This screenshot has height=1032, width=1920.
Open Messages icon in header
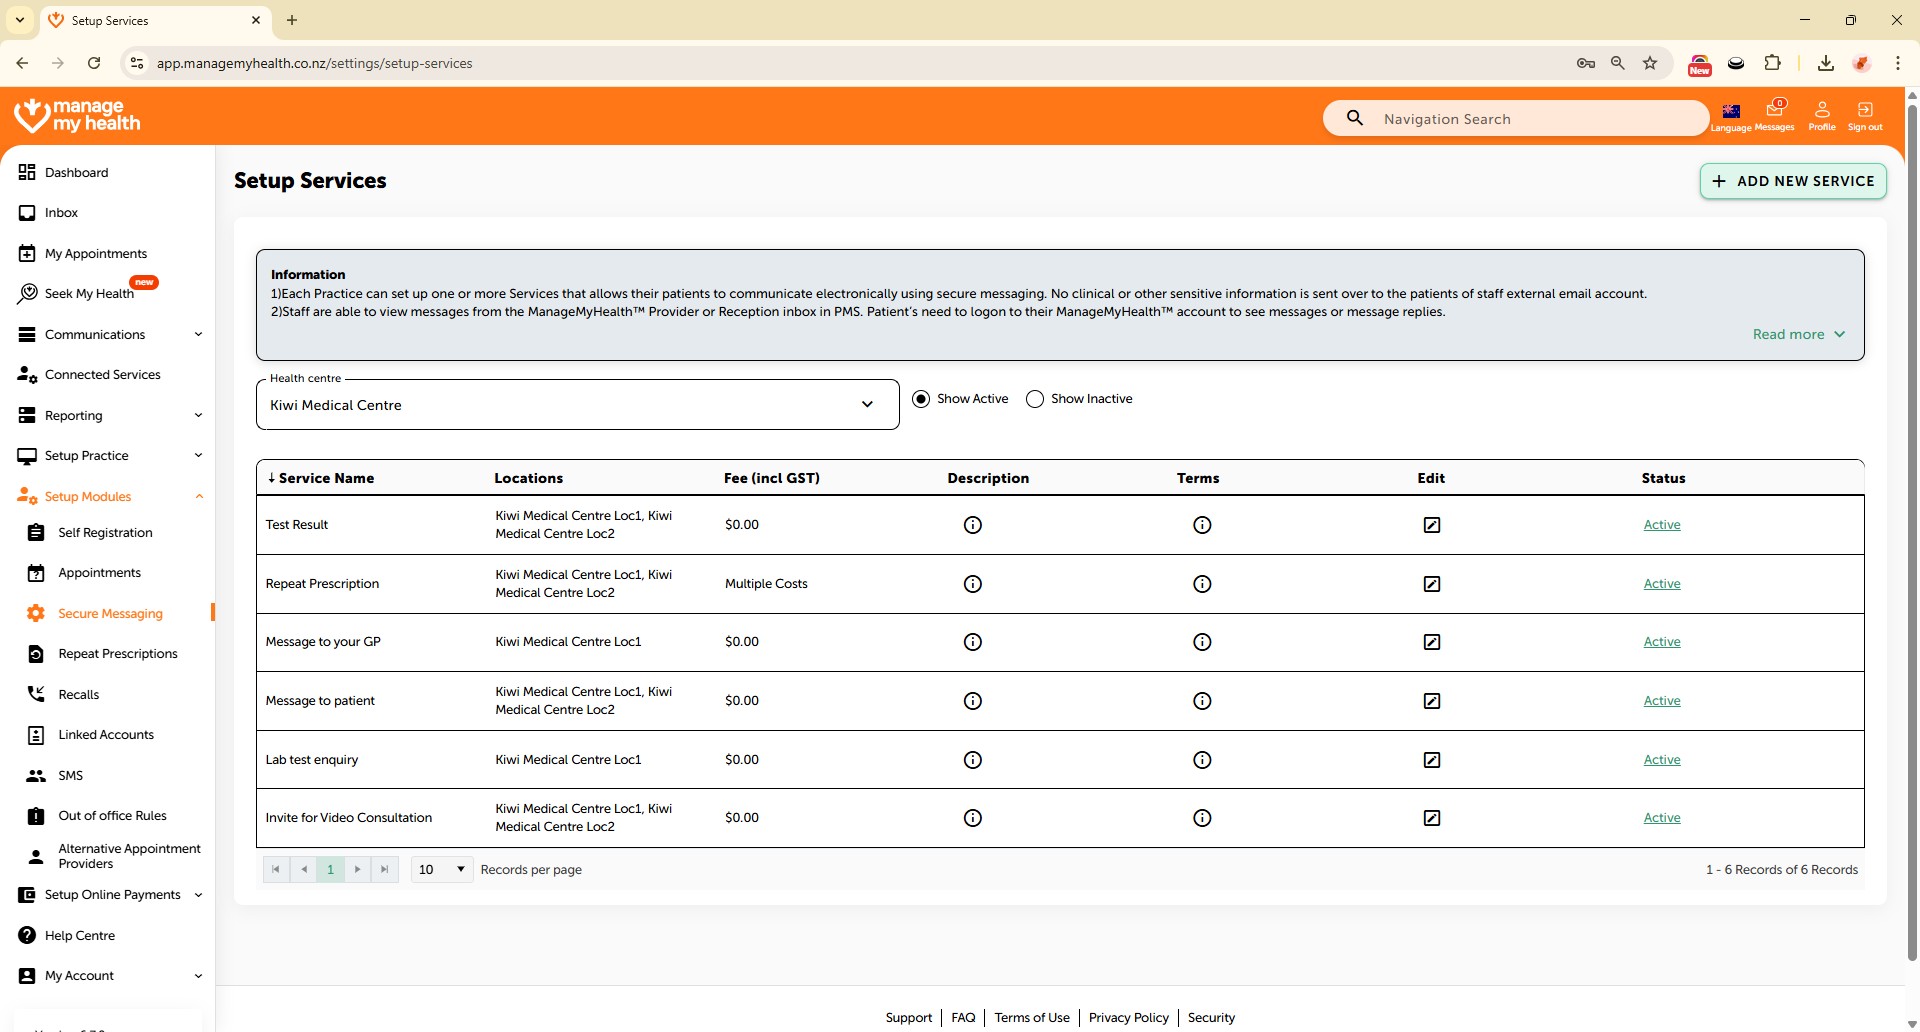(1775, 114)
